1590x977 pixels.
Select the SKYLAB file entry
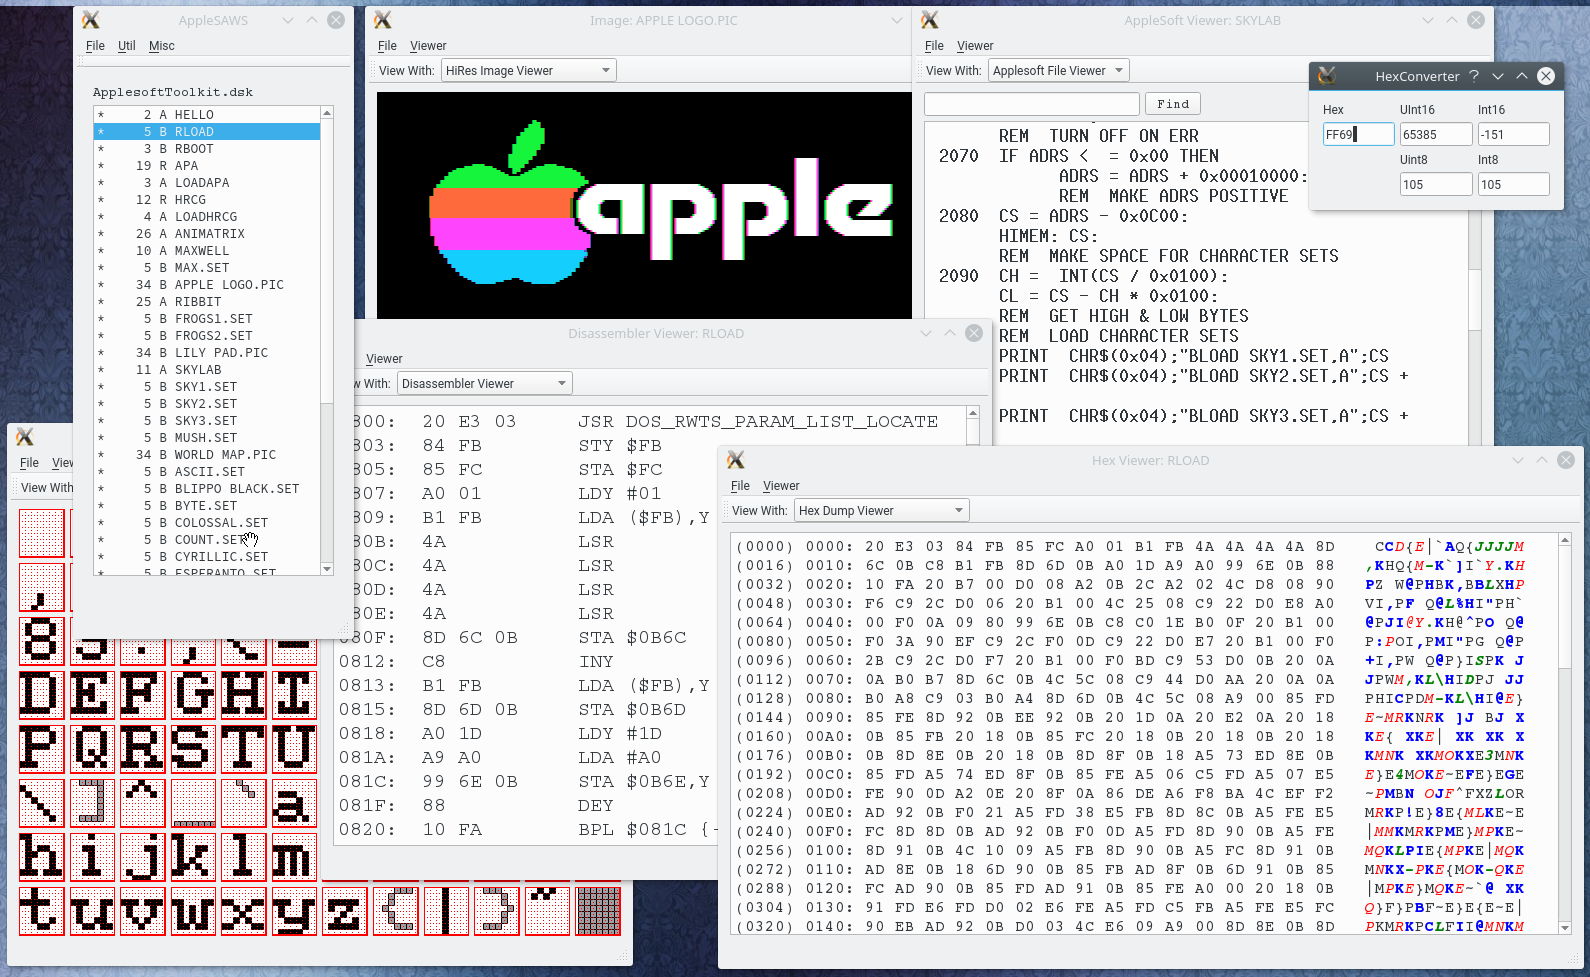point(207,370)
